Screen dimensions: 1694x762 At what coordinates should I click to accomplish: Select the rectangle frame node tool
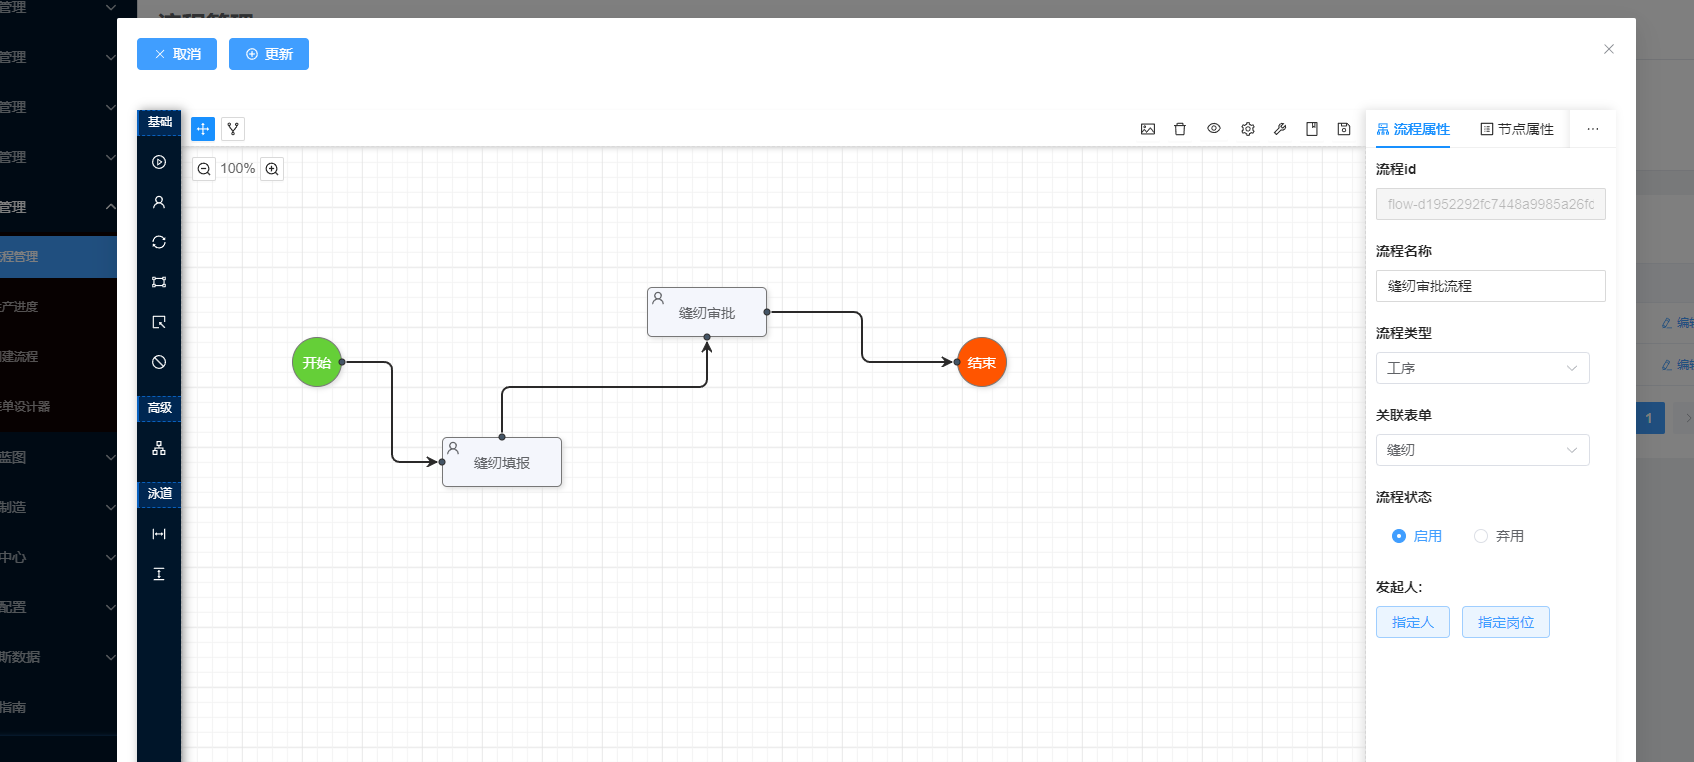(x=159, y=282)
